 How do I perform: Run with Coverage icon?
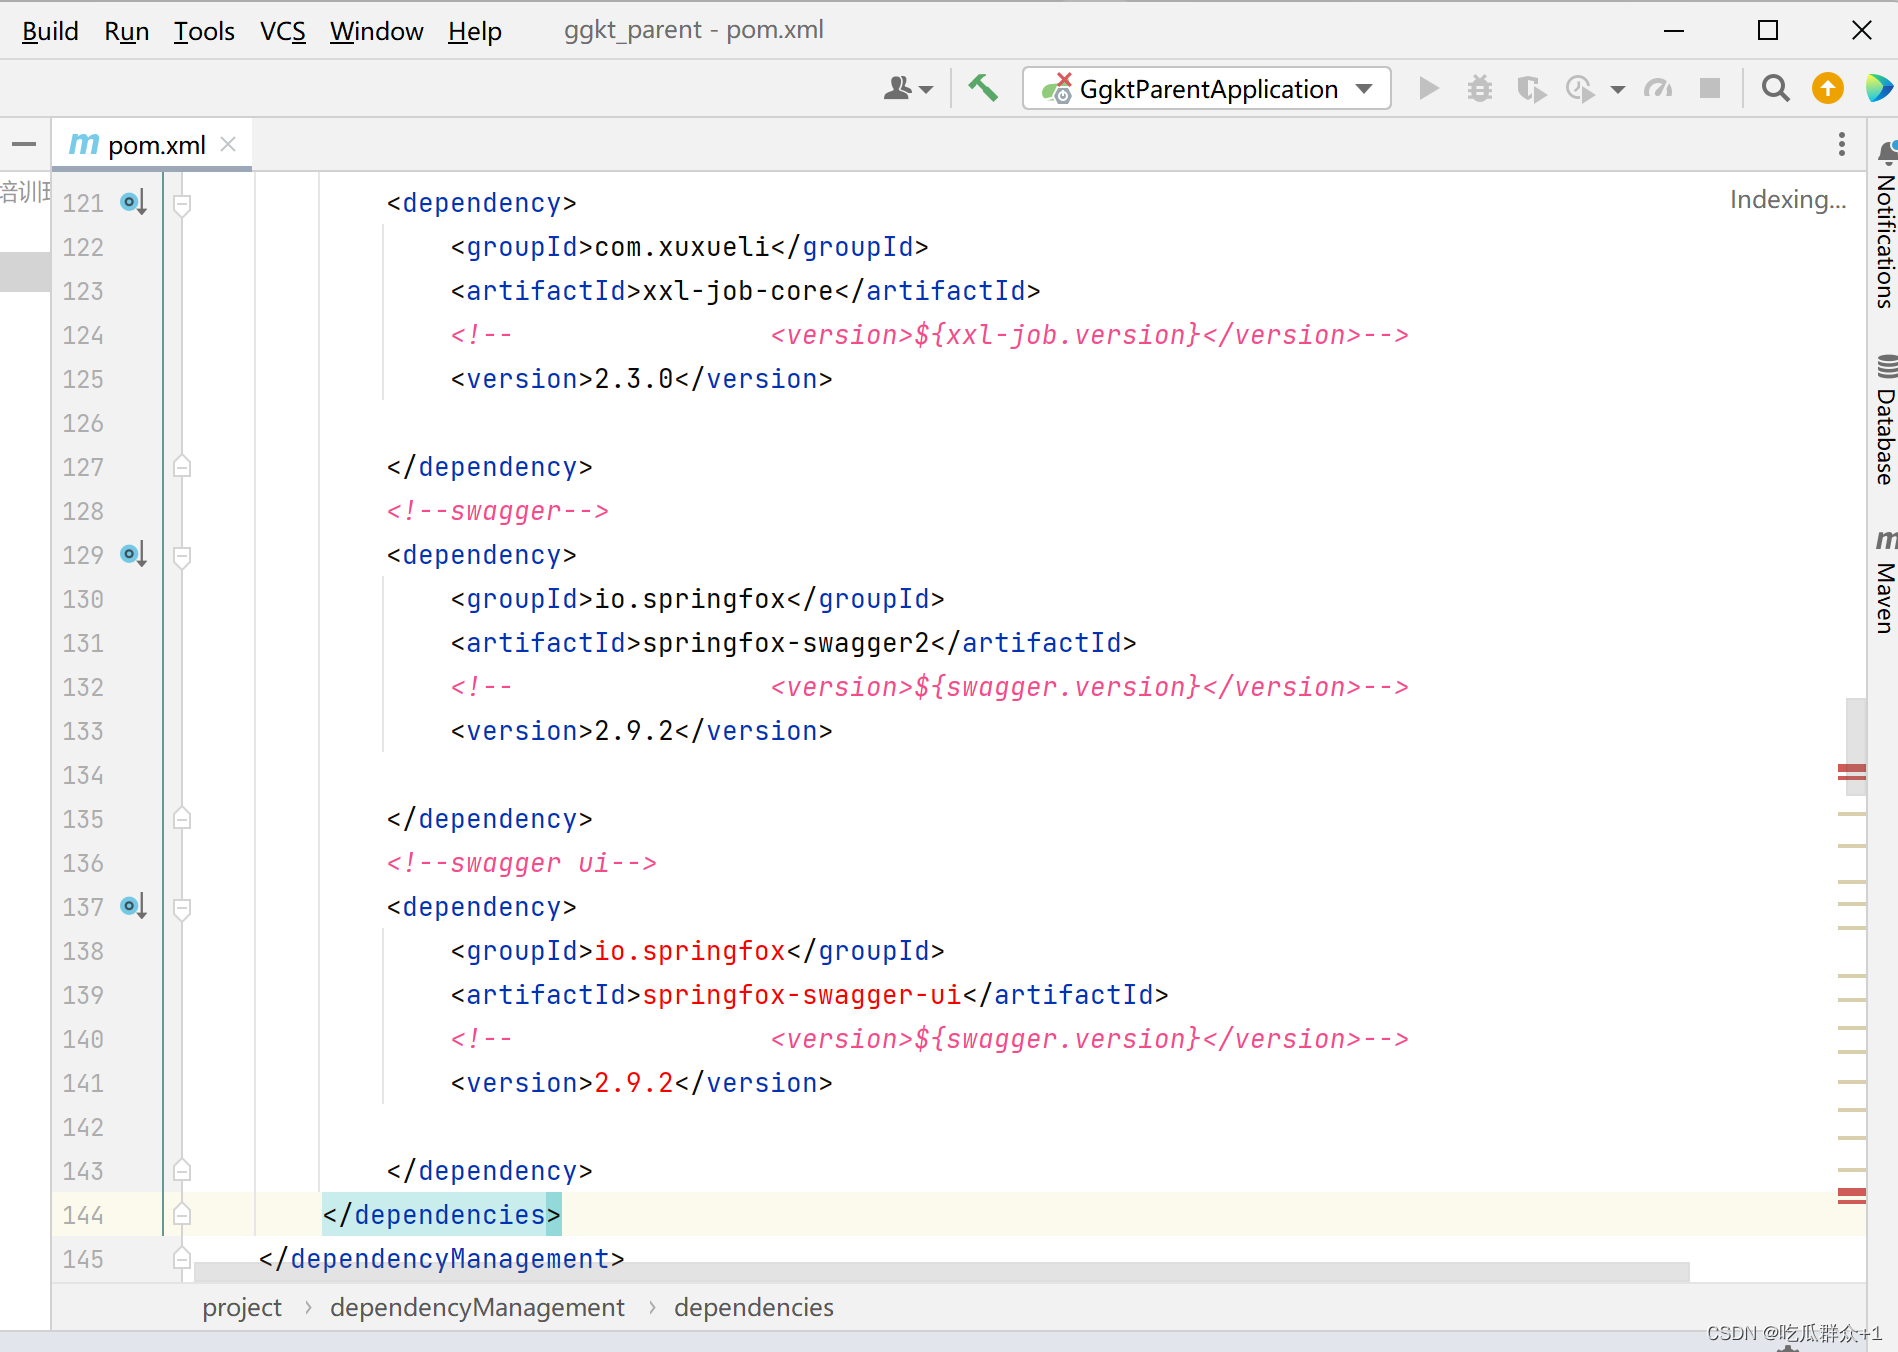(x=1531, y=89)
